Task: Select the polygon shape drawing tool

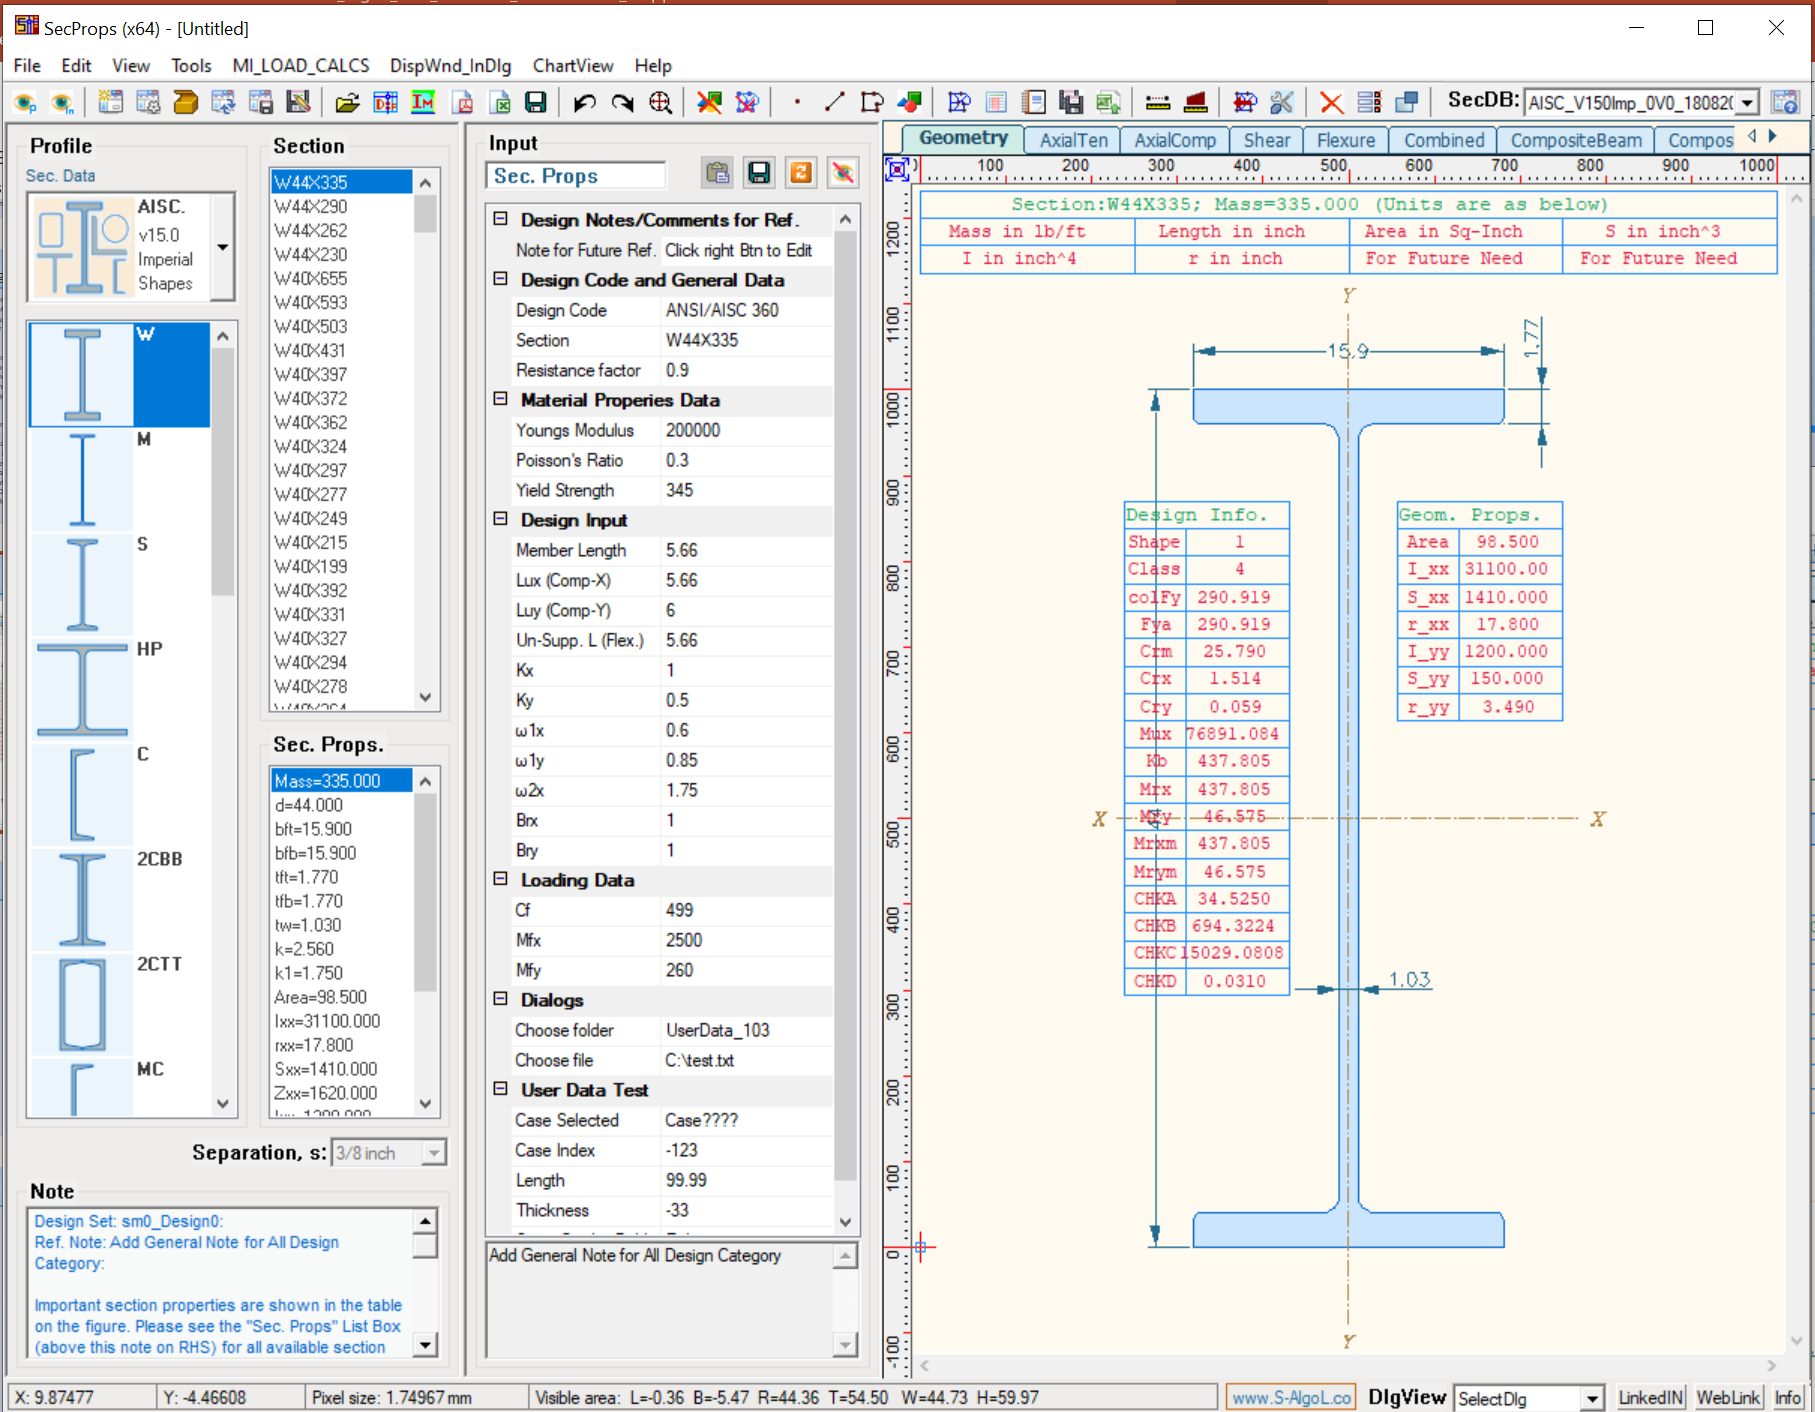Action: pyautogui.click(x=872, y=102)
